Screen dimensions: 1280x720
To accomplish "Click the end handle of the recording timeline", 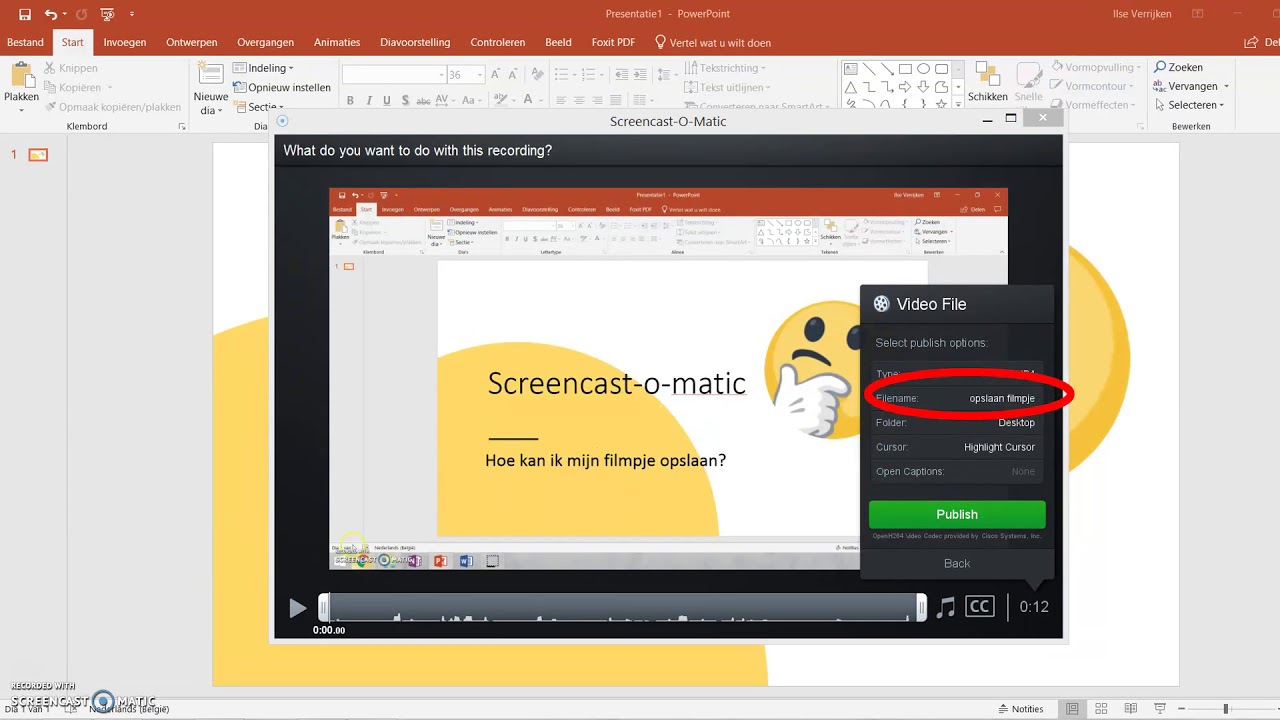I will [921, 607].
